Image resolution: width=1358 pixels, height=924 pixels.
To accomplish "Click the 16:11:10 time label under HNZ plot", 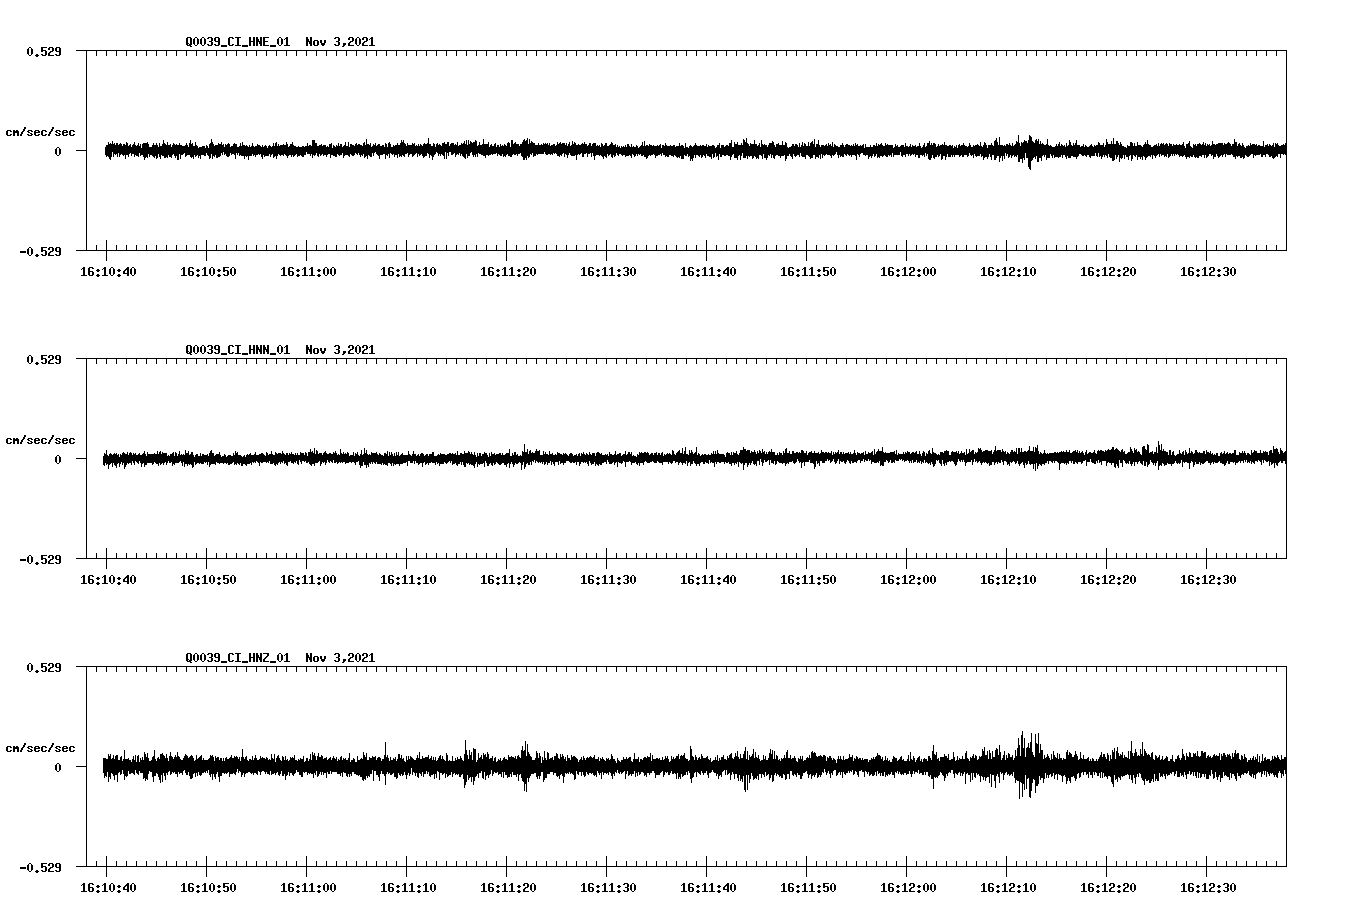I will point(408,888).
